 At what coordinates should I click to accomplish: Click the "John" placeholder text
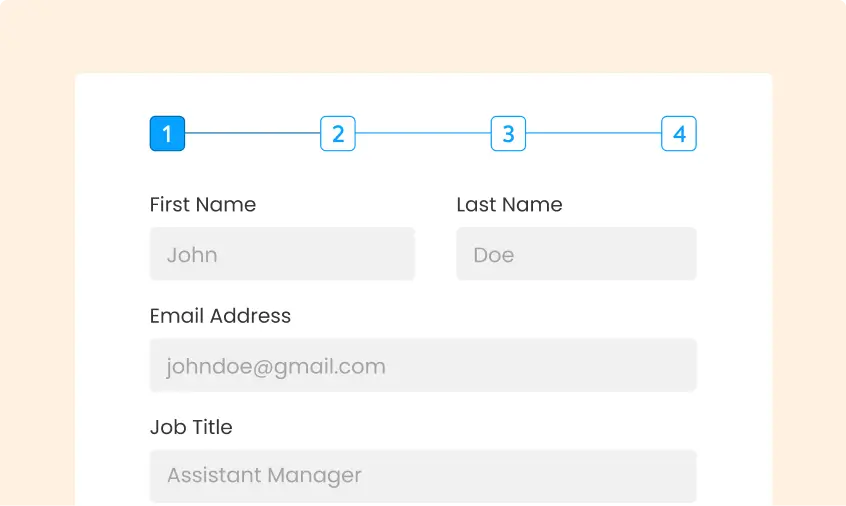[192, 255]
